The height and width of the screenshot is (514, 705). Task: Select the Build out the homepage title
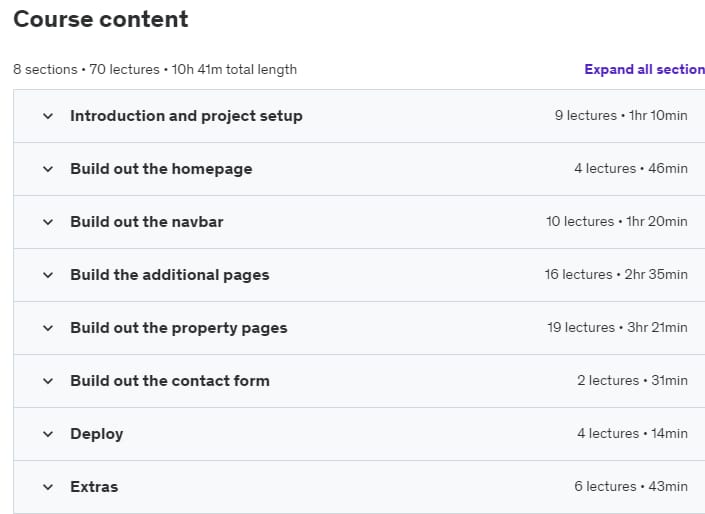(161, 169)
